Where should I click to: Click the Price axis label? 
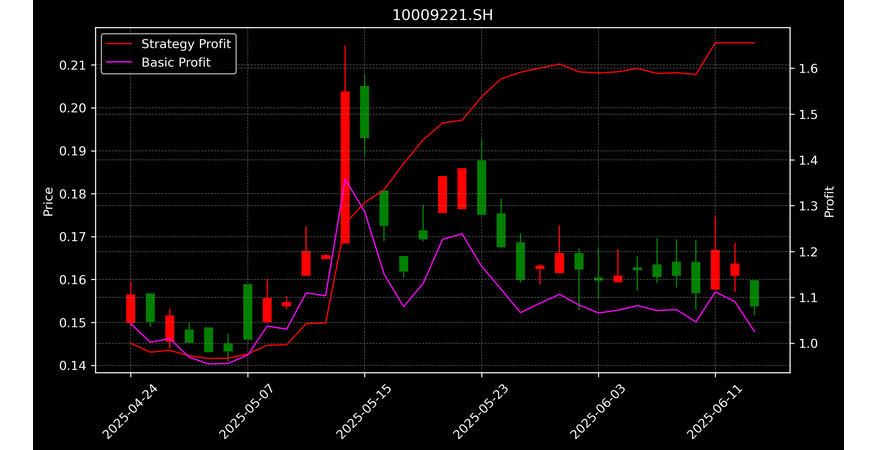tap(48, 201)
